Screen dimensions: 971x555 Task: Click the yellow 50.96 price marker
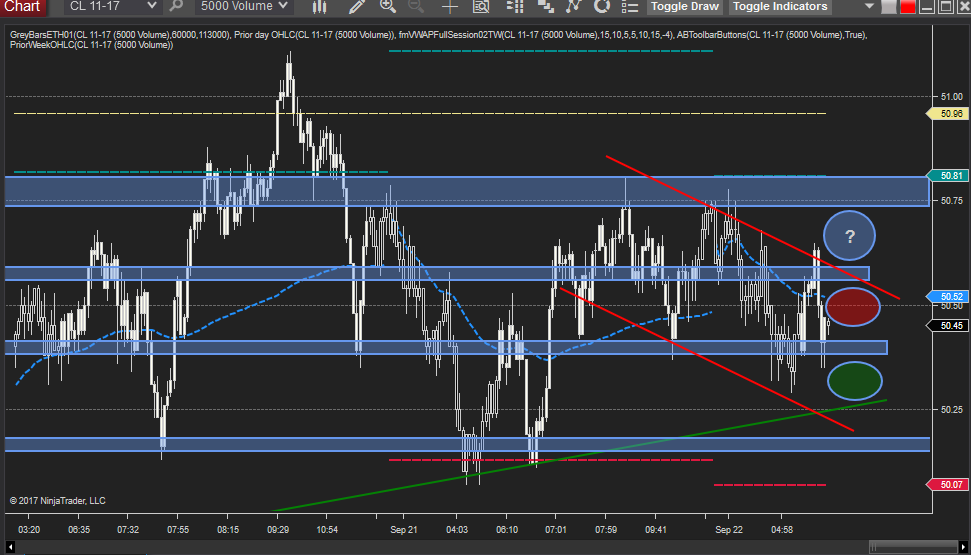point(948,114)
